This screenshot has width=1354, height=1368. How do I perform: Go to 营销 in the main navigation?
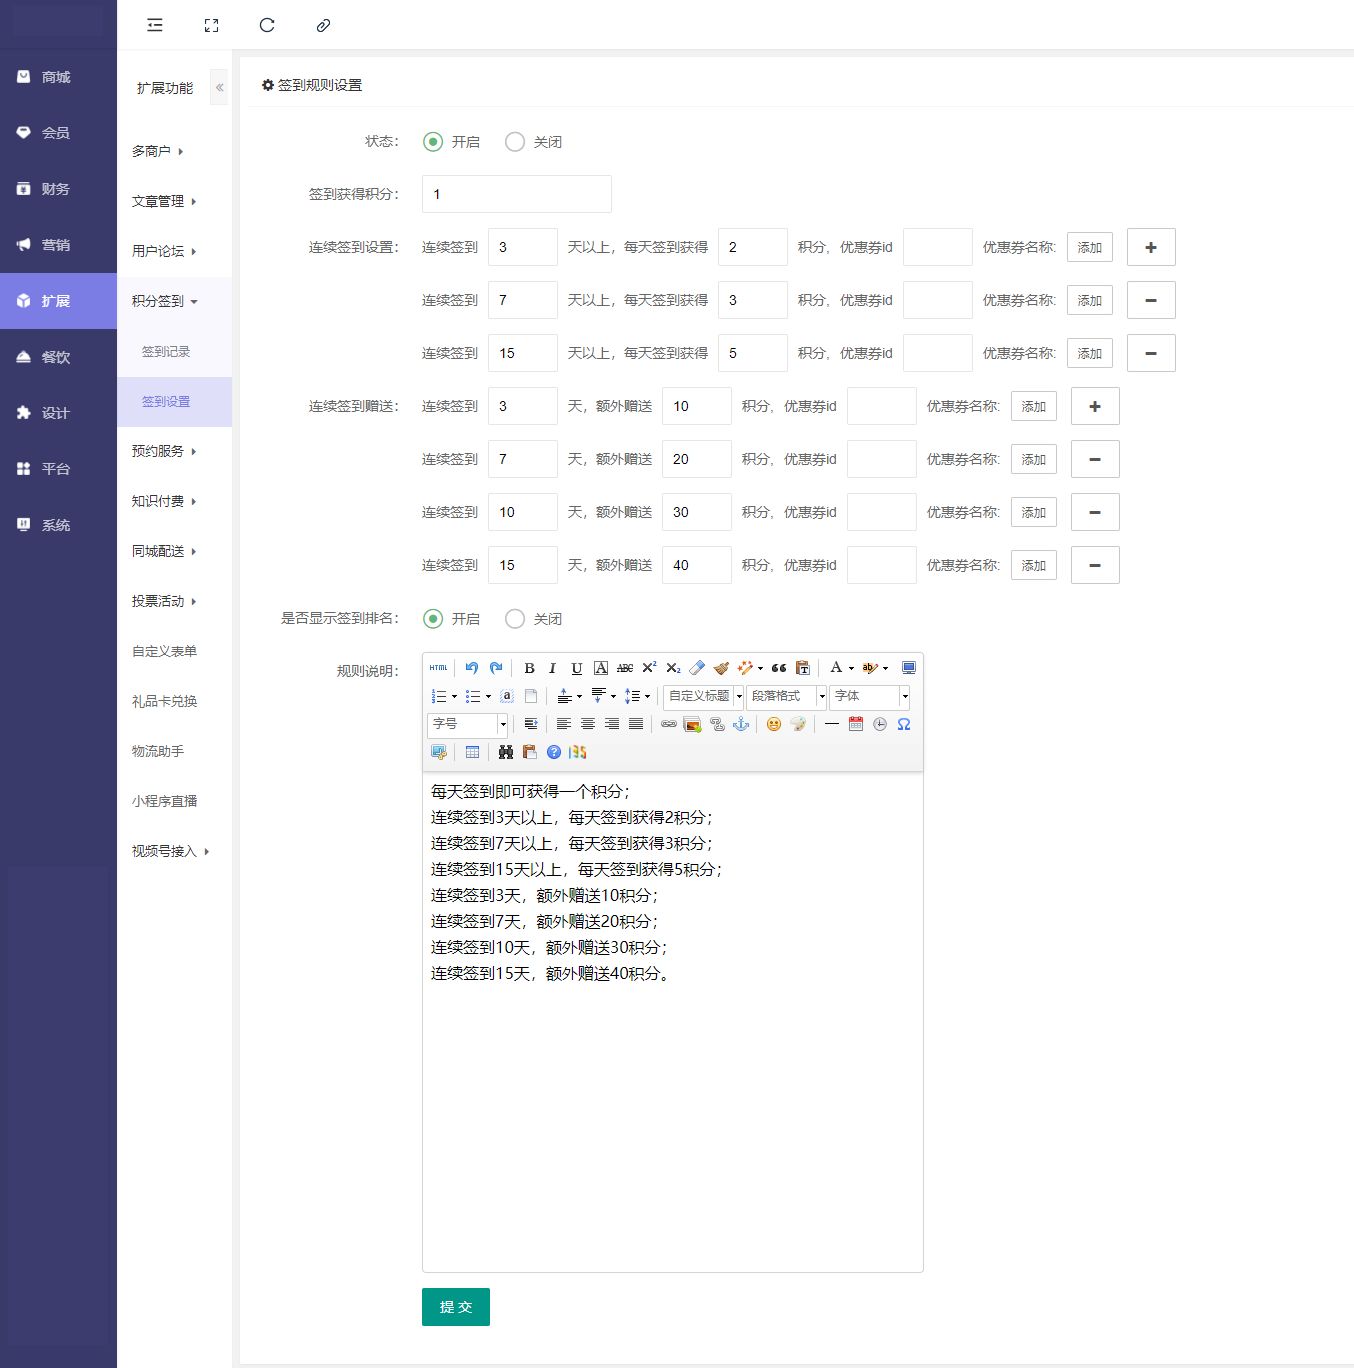[x=56, y=245]
